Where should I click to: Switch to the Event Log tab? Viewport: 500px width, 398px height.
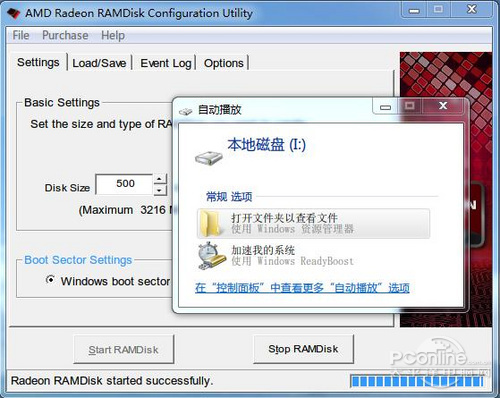click(166, 63)
